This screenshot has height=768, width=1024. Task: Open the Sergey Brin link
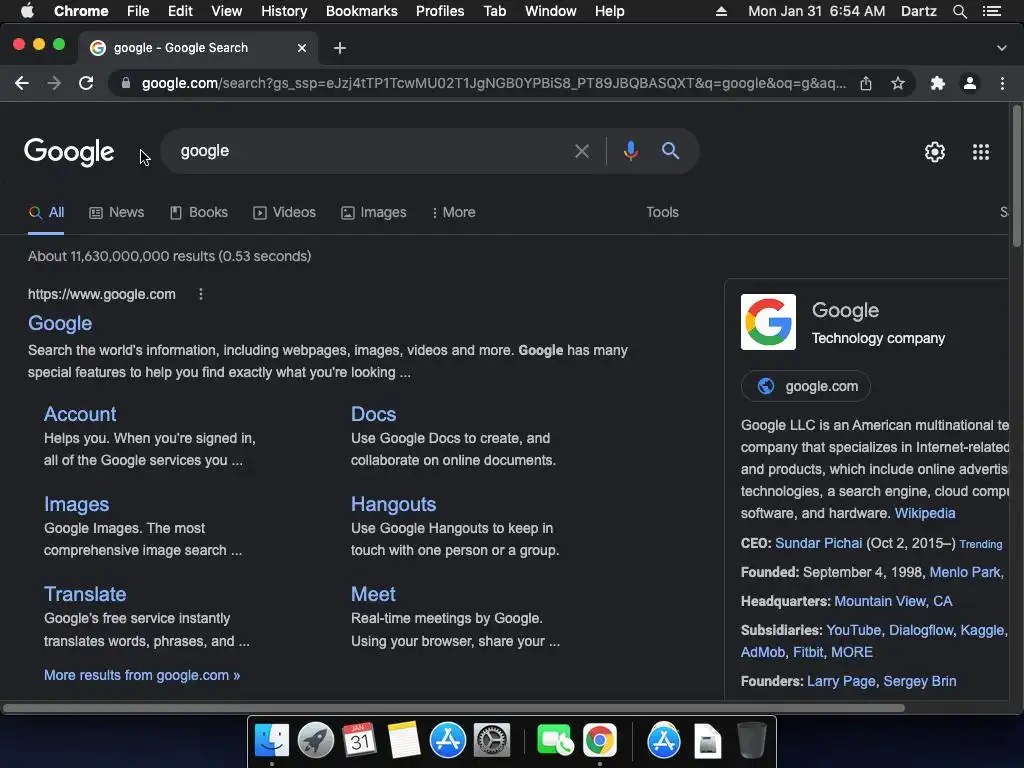pyautogui.click(x=920, y=681)
